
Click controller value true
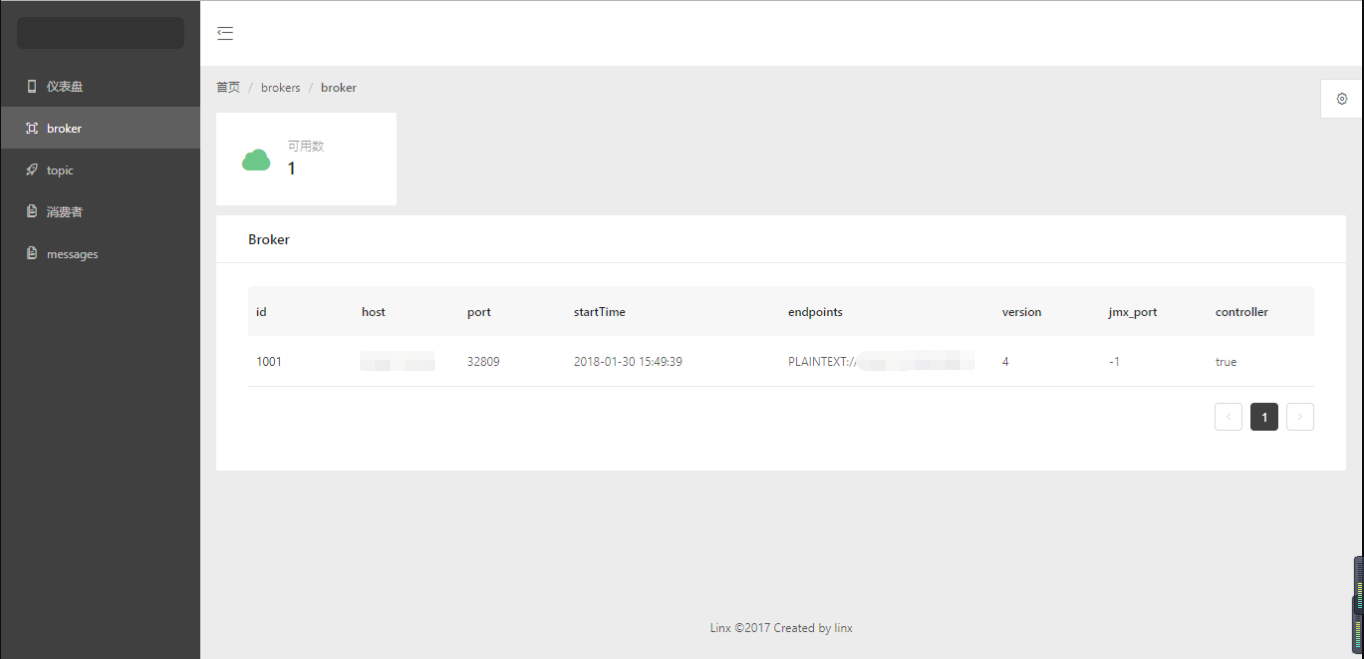click(x=1226, y=362)
